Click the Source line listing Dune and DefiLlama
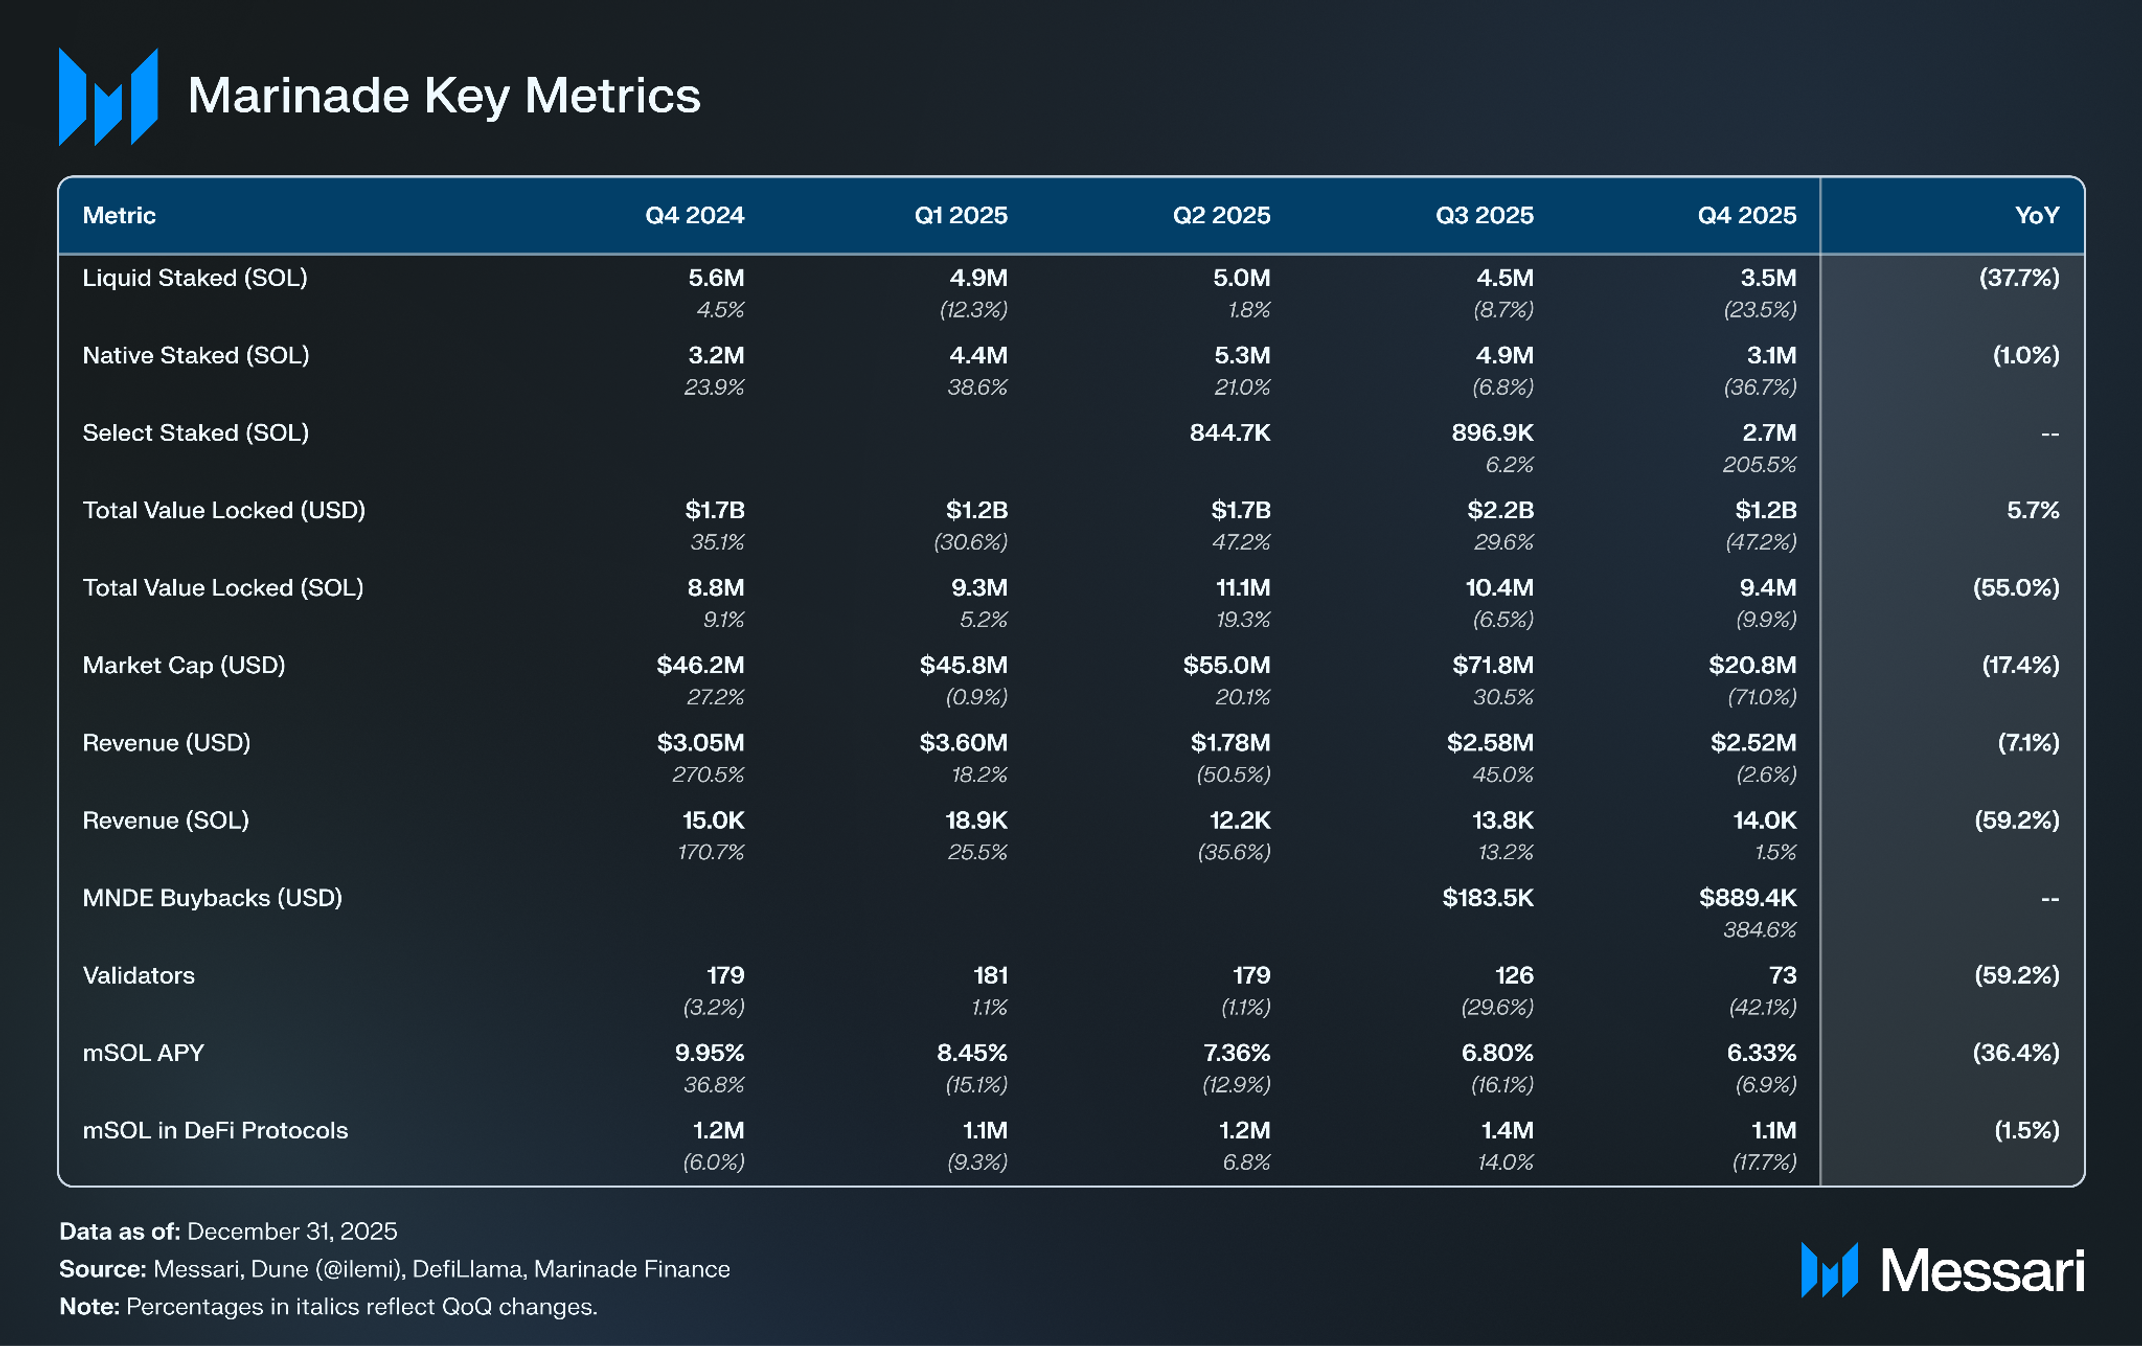Viewport: 2142px width, 1346px height. (x=394, y=1269)
